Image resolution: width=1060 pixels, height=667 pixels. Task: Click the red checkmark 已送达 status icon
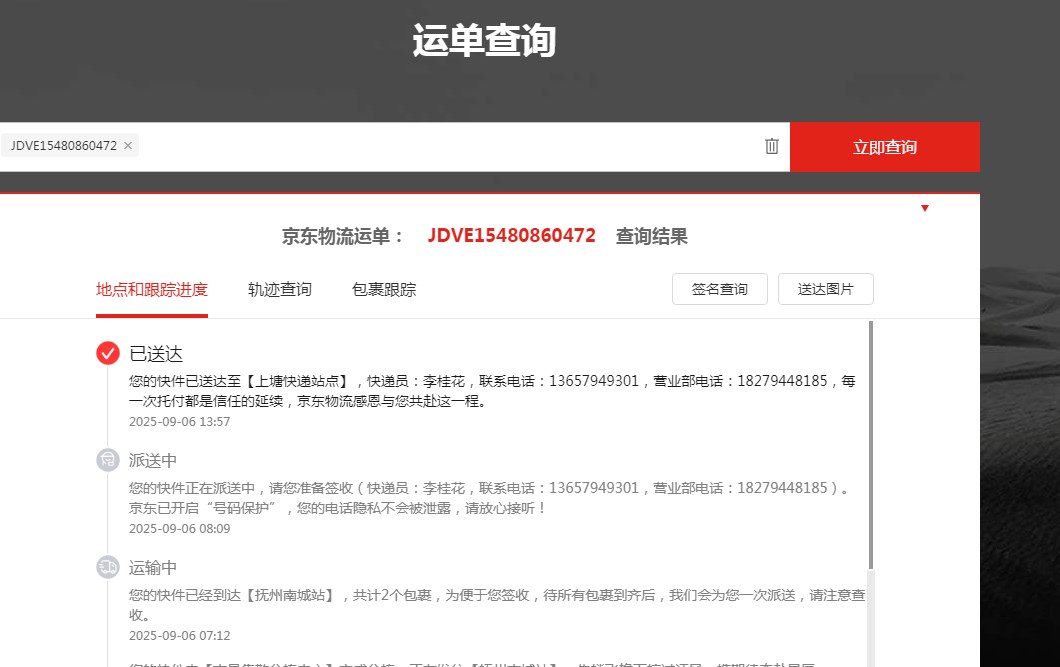coord(108,353)
